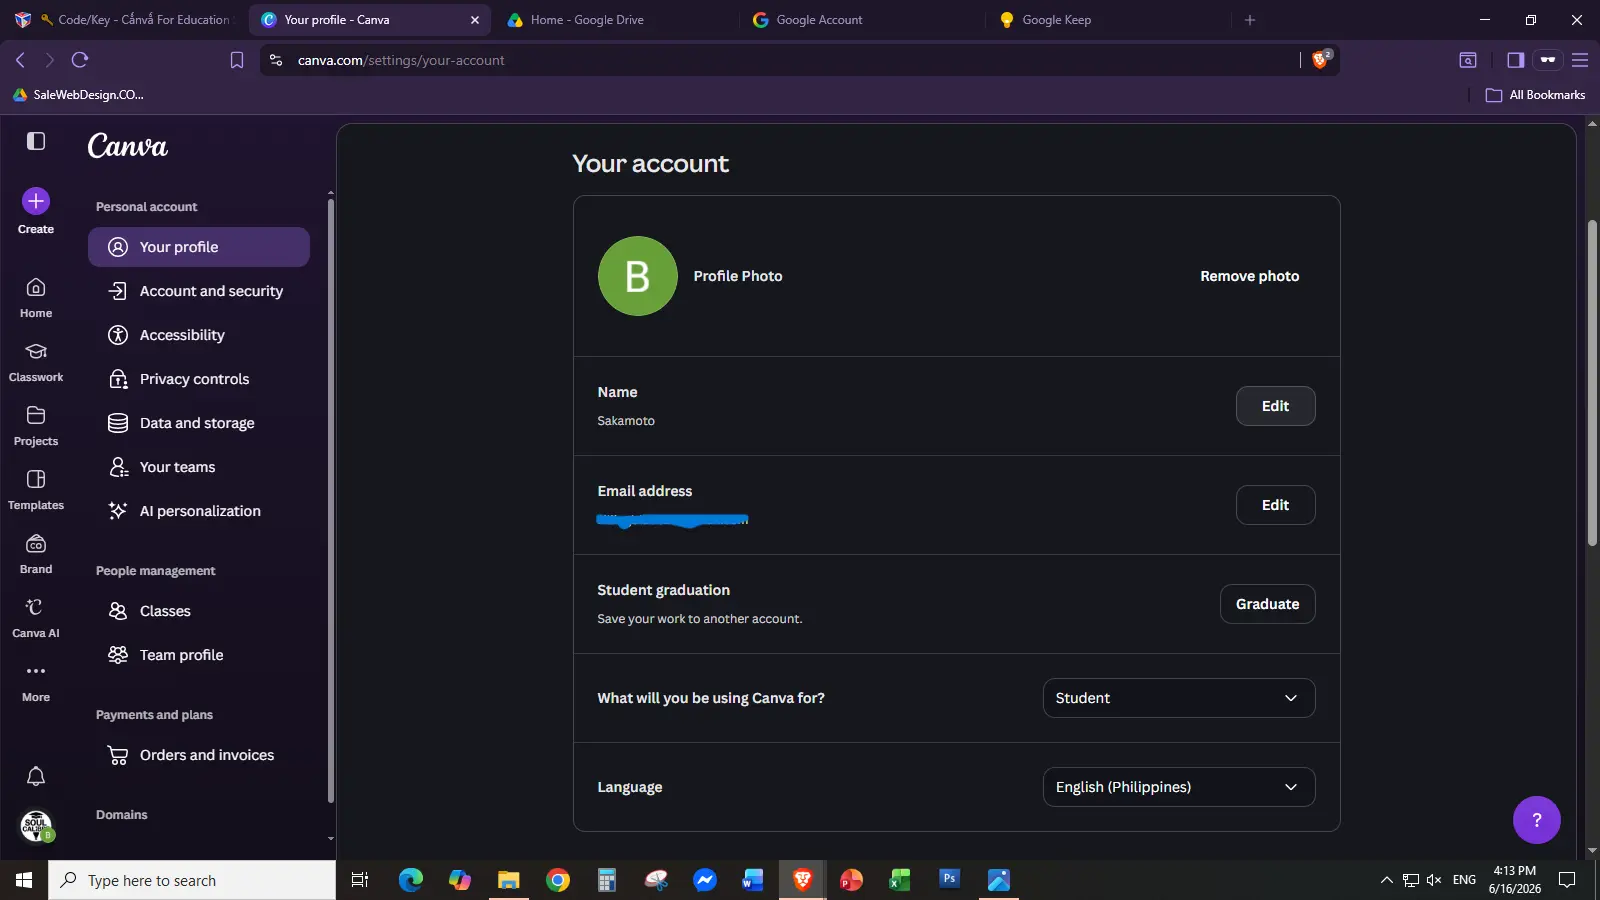Click the purple Create plus button
Viewport: 1600px width, 900px height.
pos(36,201)
